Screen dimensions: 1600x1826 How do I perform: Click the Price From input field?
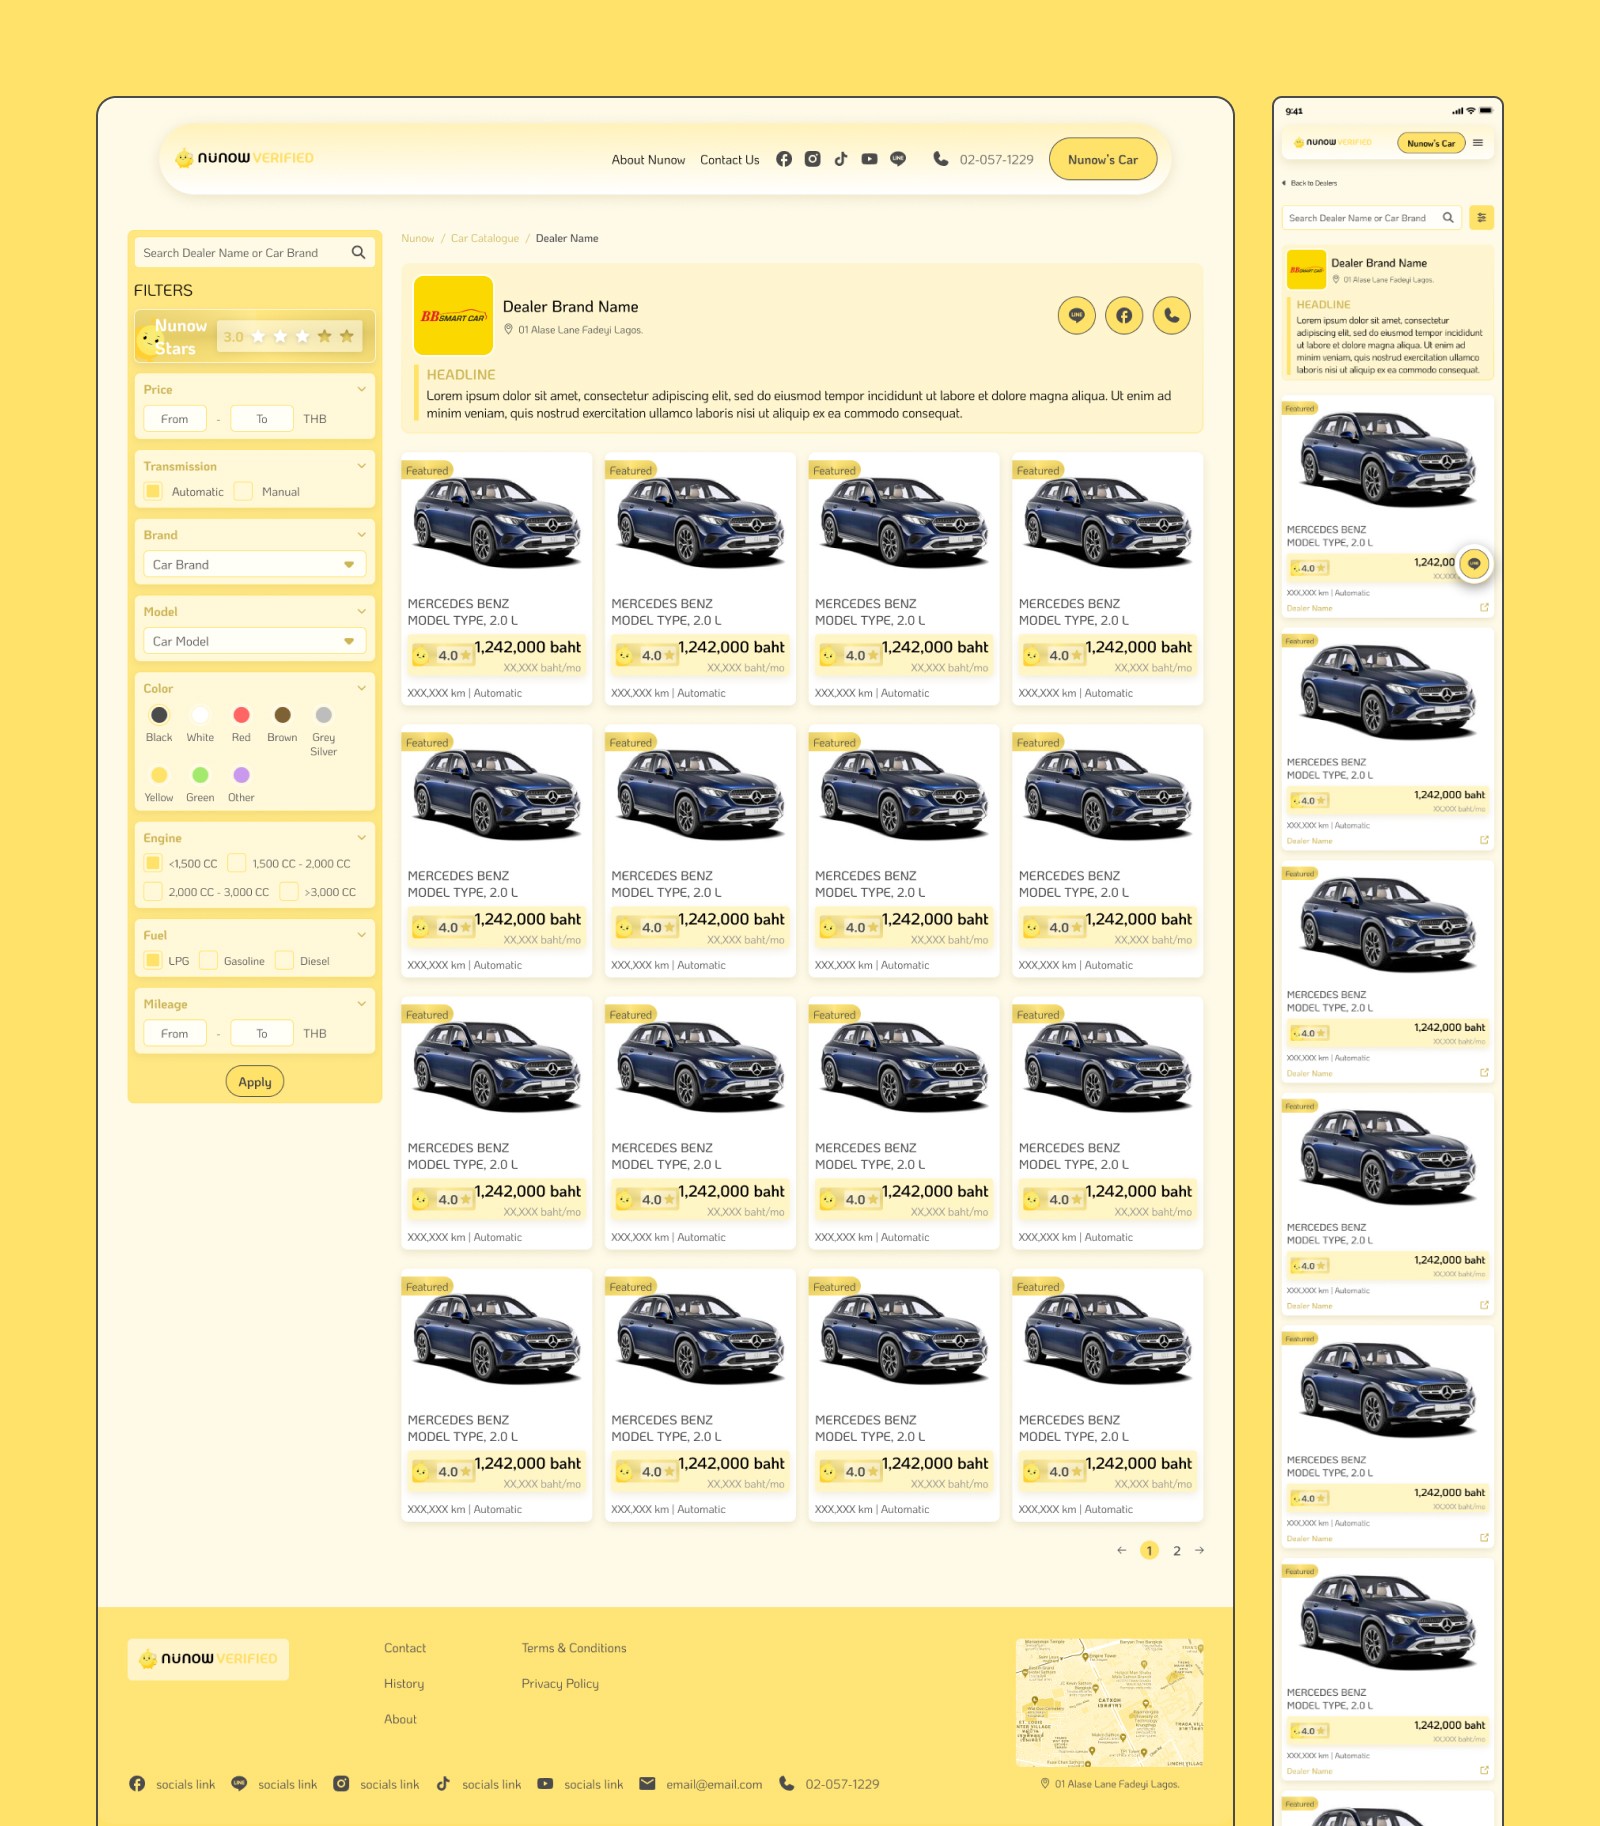175,419
